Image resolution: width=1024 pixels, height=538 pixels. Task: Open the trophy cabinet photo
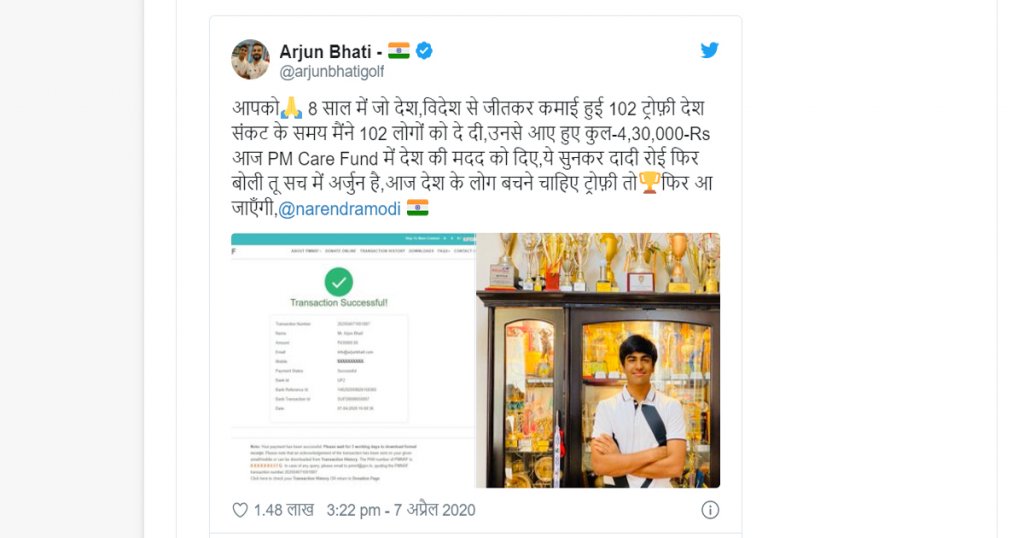coord(598,360)
